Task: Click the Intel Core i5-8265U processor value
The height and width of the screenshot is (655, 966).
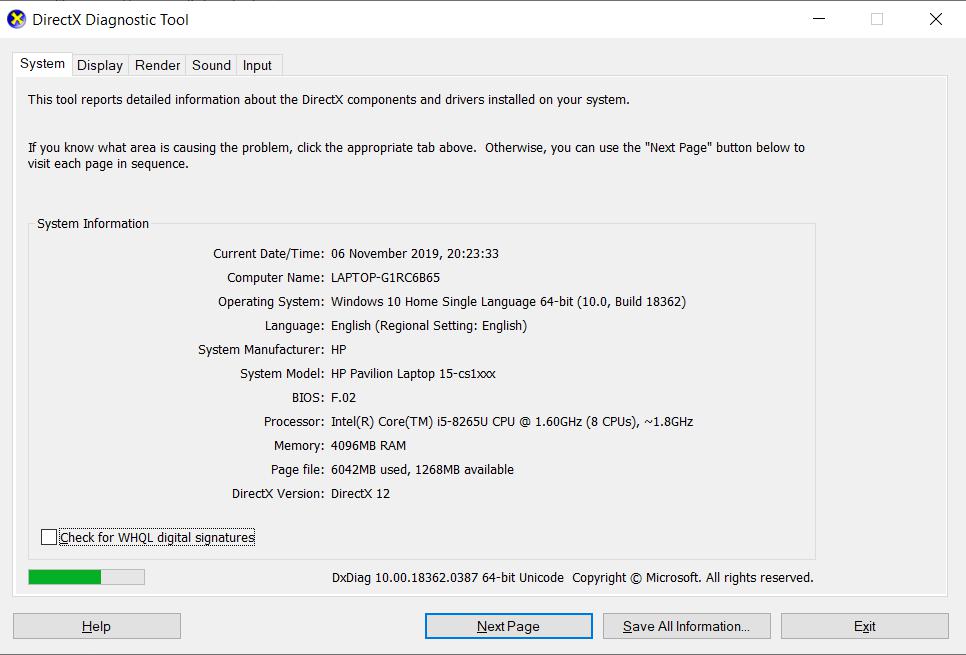Action: pos(512,422)
